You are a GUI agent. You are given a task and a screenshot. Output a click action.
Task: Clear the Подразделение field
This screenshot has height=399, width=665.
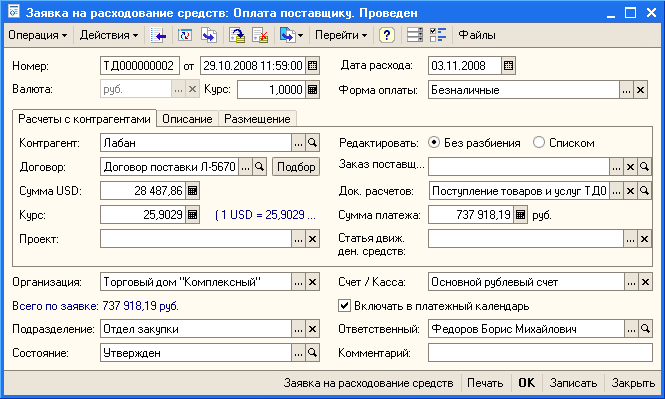313,329
